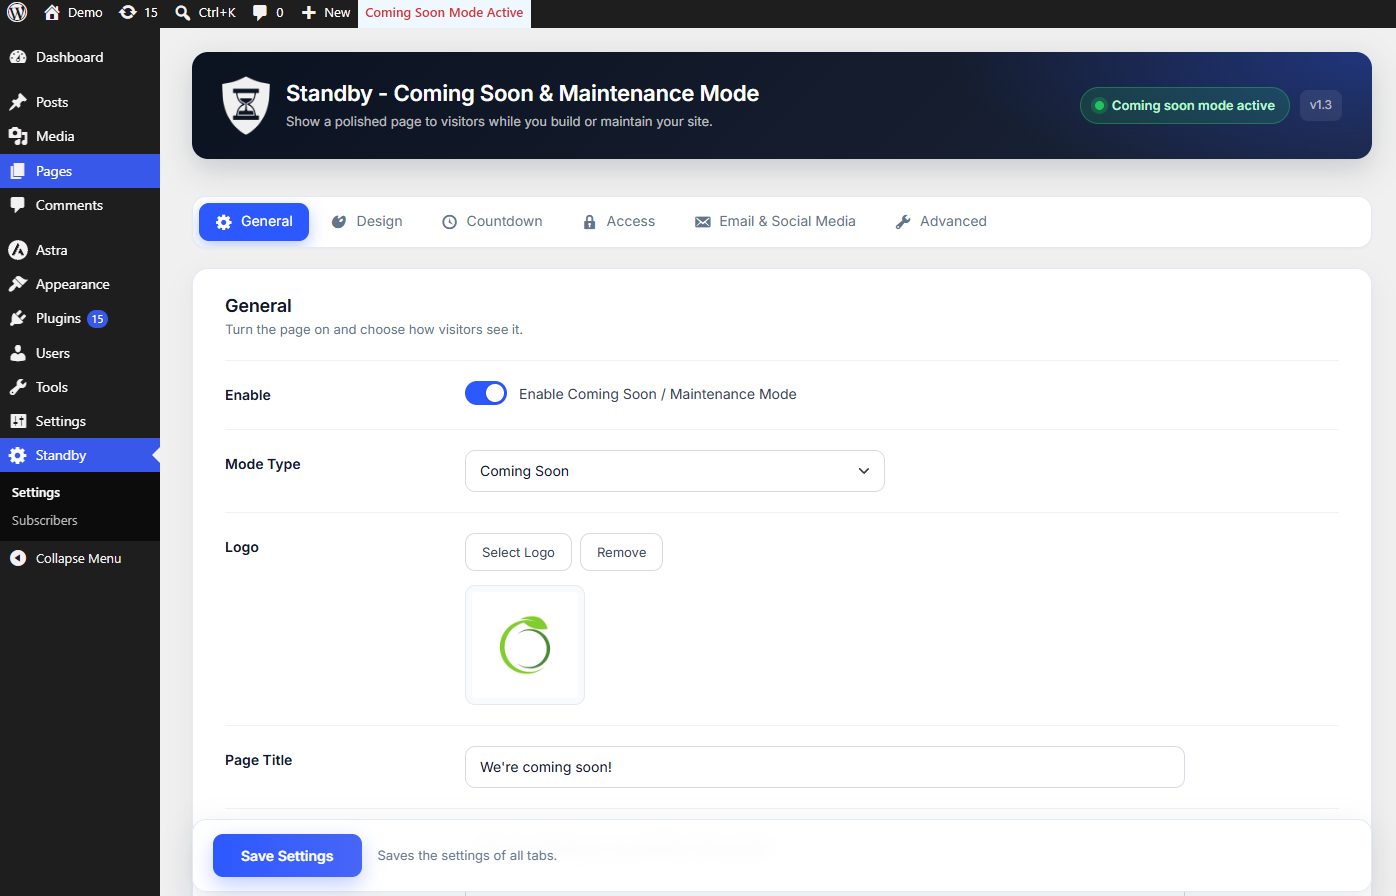1396x896 pixels.
Task: Click the Page Title input field
Action: click(825, 767)
